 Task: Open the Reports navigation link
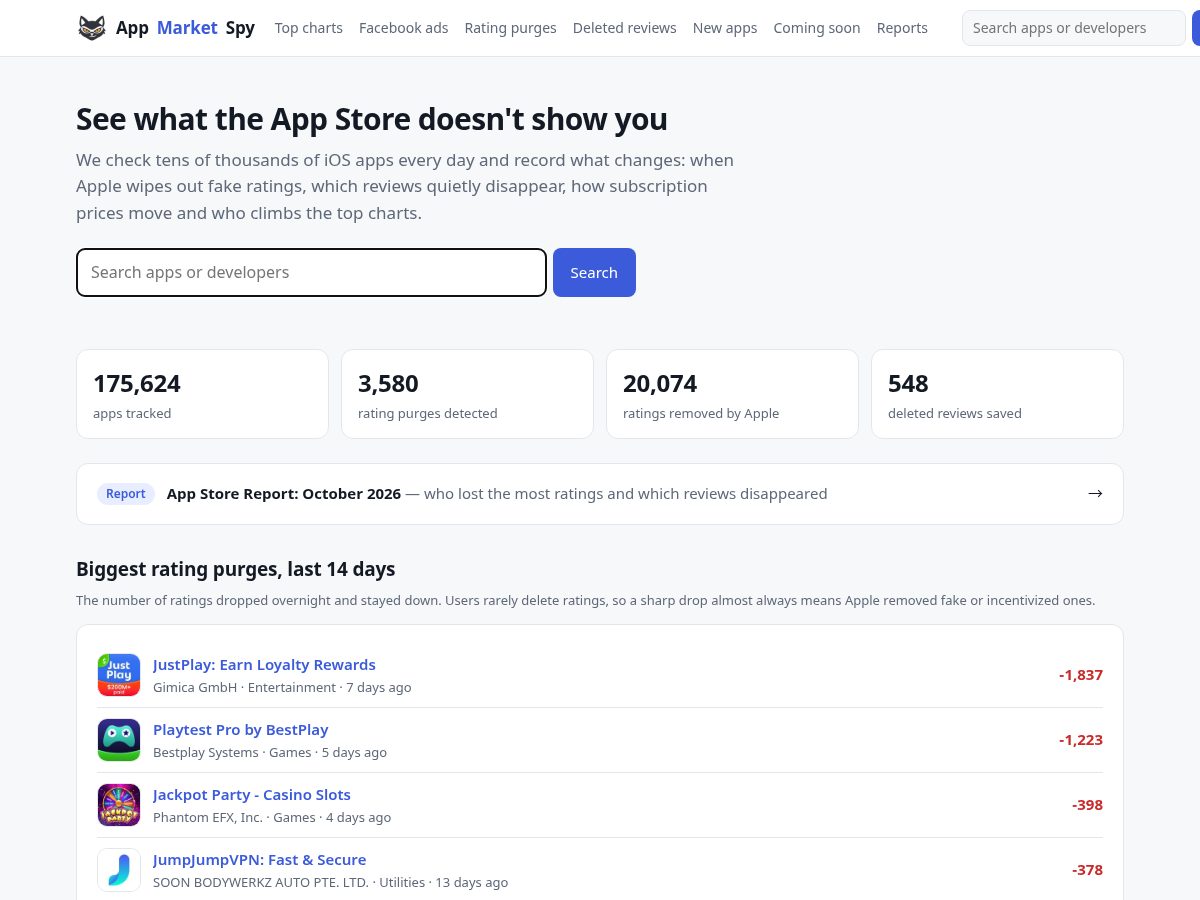[x=902, y=28]
